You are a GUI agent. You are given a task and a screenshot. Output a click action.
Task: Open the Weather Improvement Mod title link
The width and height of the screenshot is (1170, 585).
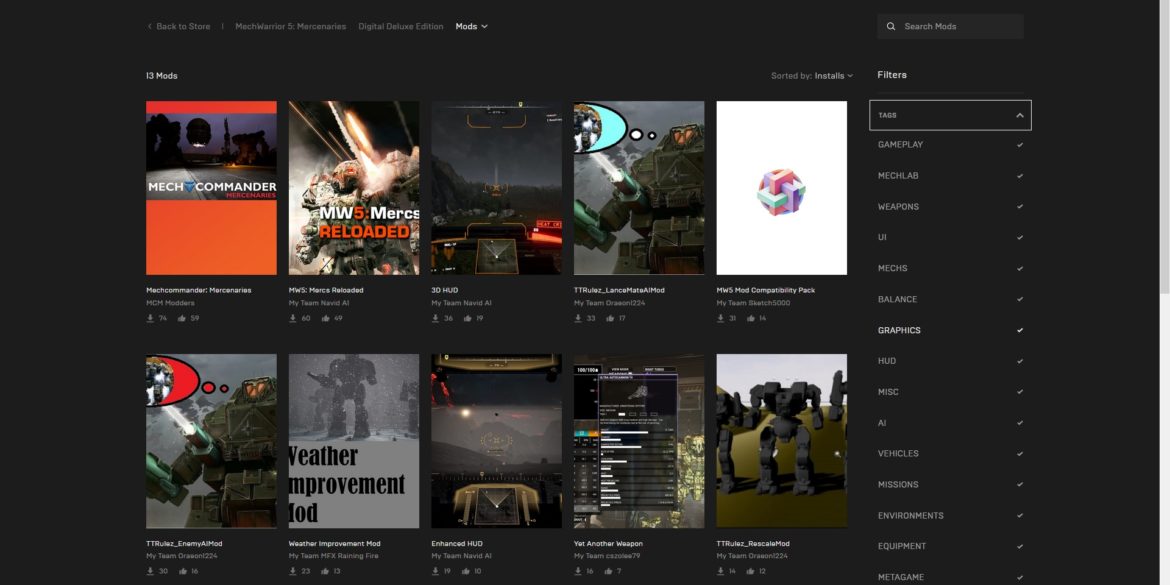click(334, 543)
